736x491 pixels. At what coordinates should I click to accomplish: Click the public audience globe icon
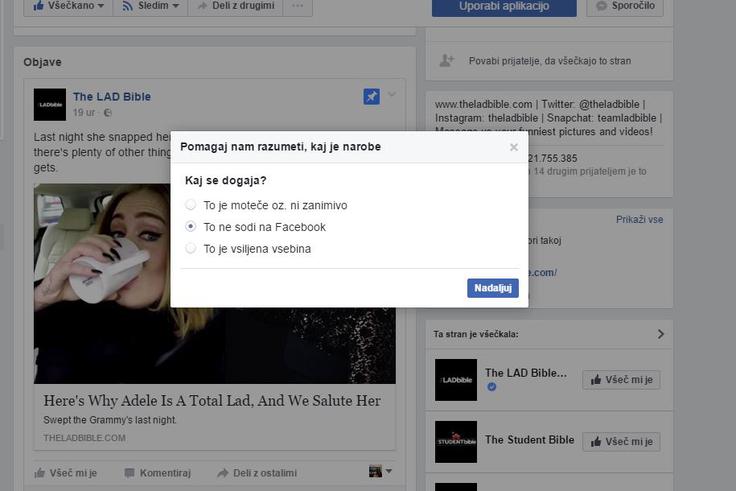coord(107,113)
